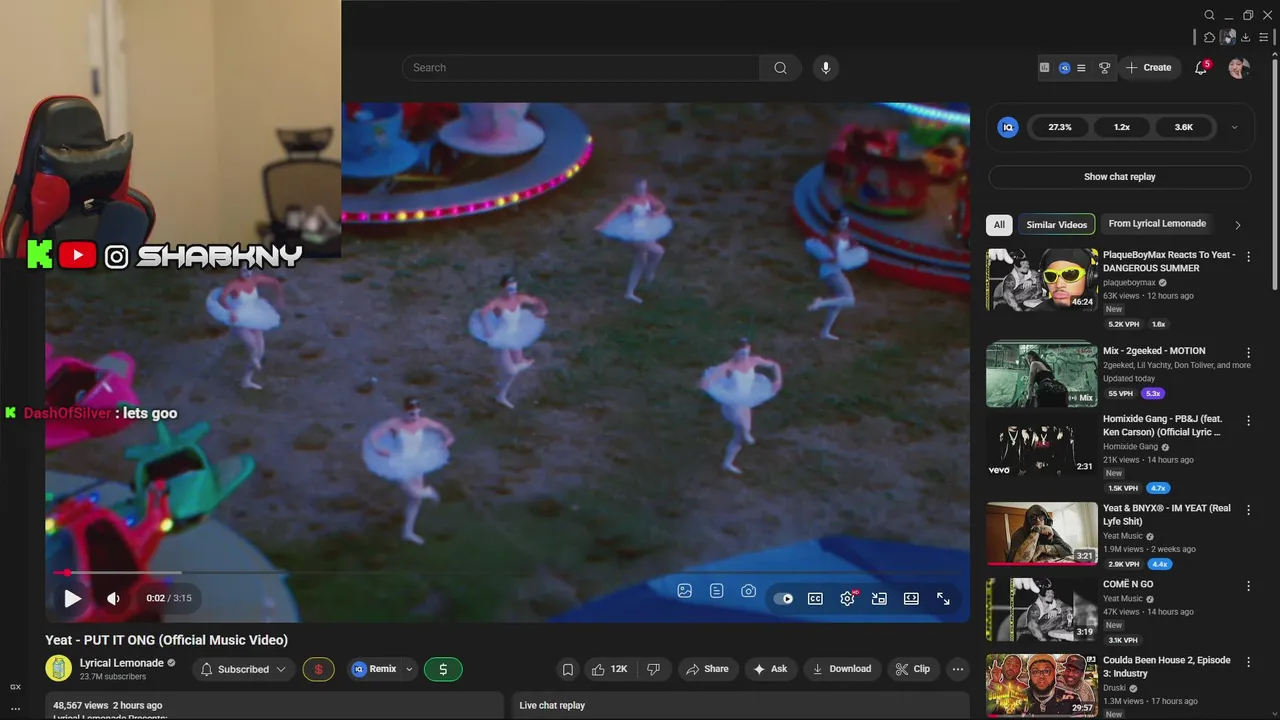This screenshot has width=1280, height=720.
Task: Open the trophy icon in the top toolbar
Action: (x=1104, y=68)
